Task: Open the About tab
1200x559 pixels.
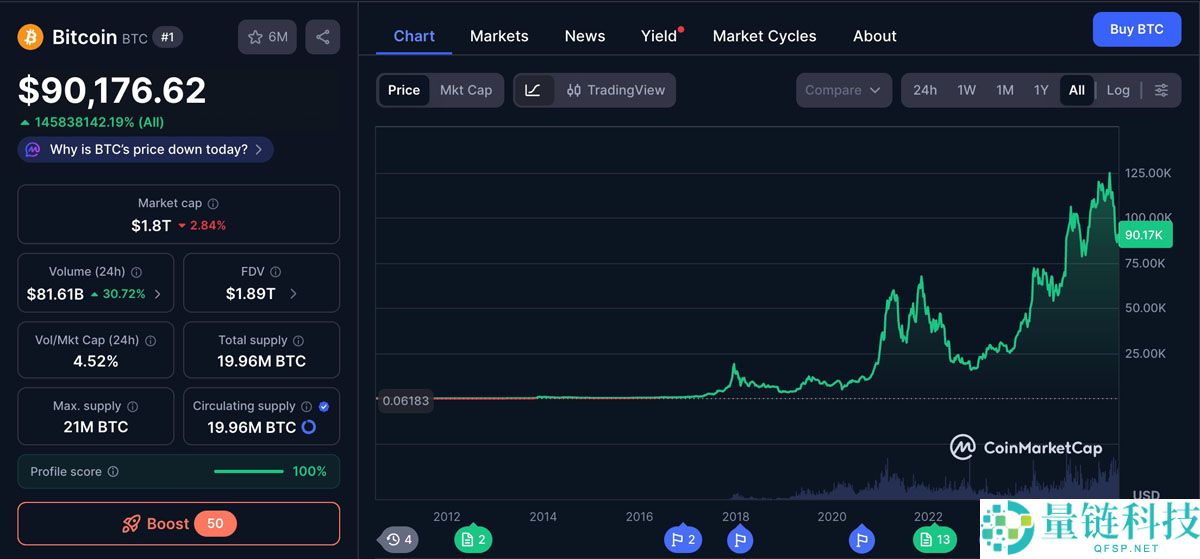Action: point(875,36)
